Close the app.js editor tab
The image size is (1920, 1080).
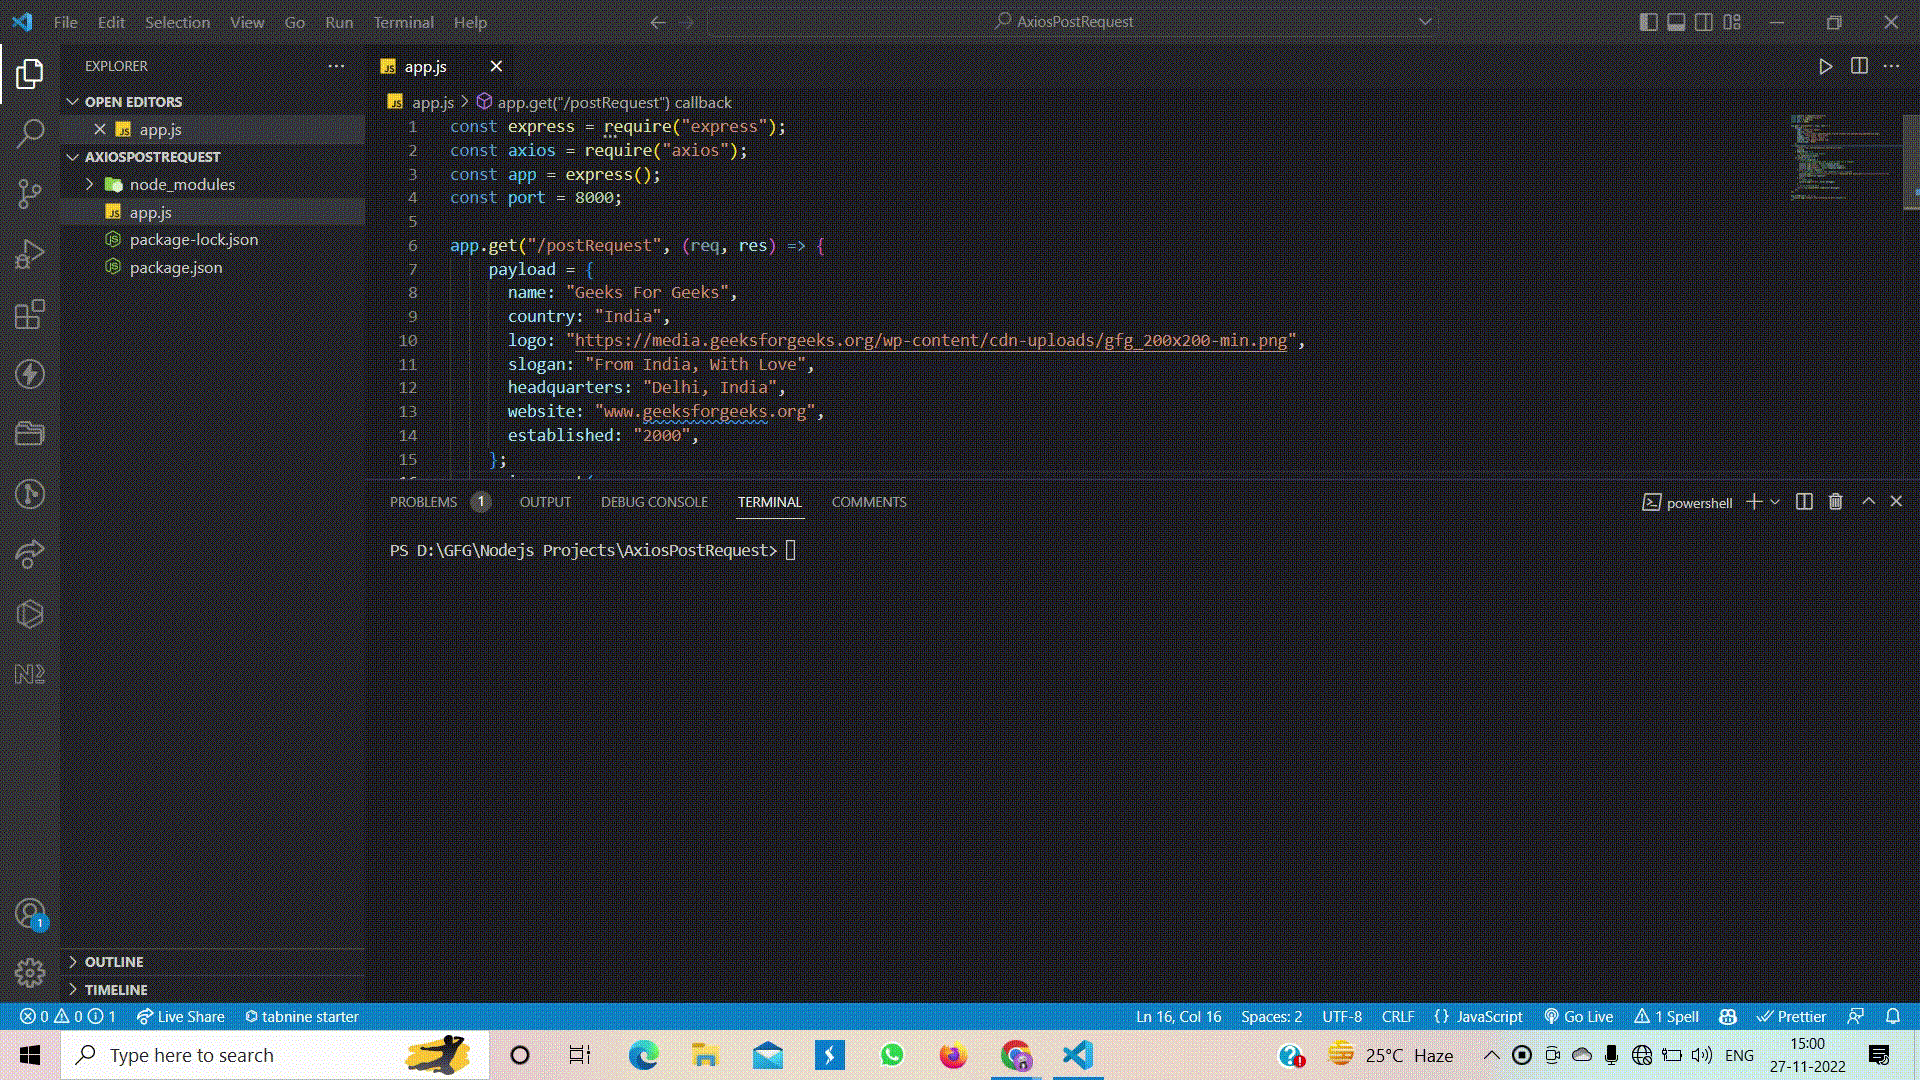496,66
